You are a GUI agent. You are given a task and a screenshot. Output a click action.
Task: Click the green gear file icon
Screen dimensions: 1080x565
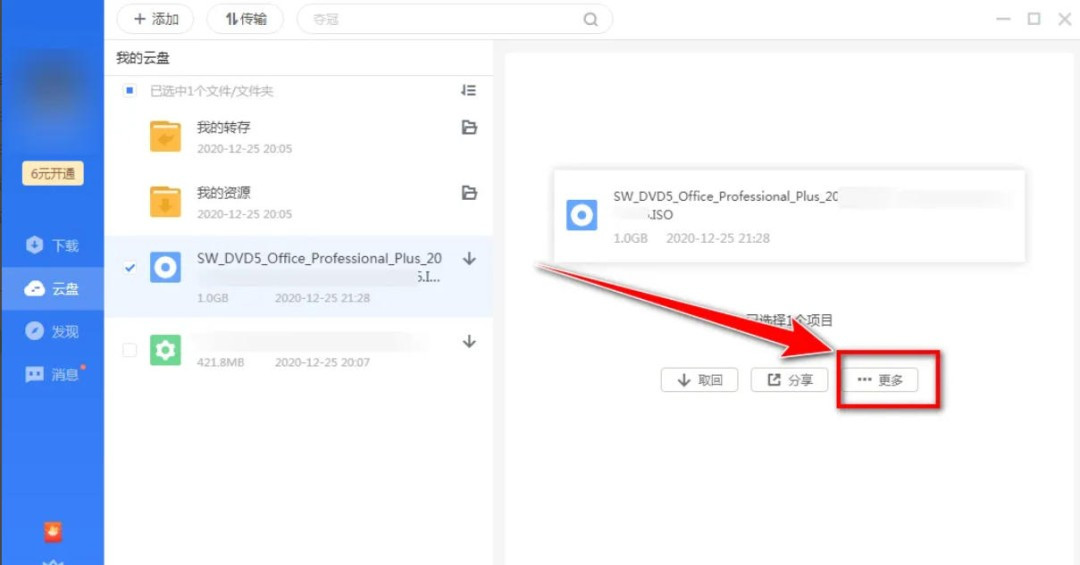pyautogui.click(x=165, y=350)
